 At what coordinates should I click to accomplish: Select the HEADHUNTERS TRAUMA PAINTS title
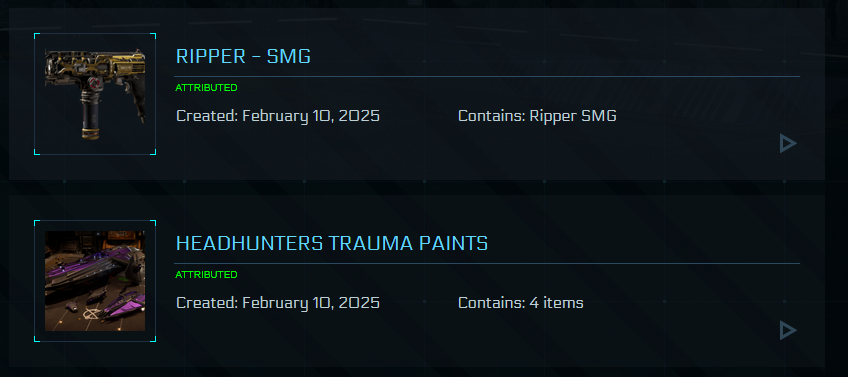pos(332,243)
